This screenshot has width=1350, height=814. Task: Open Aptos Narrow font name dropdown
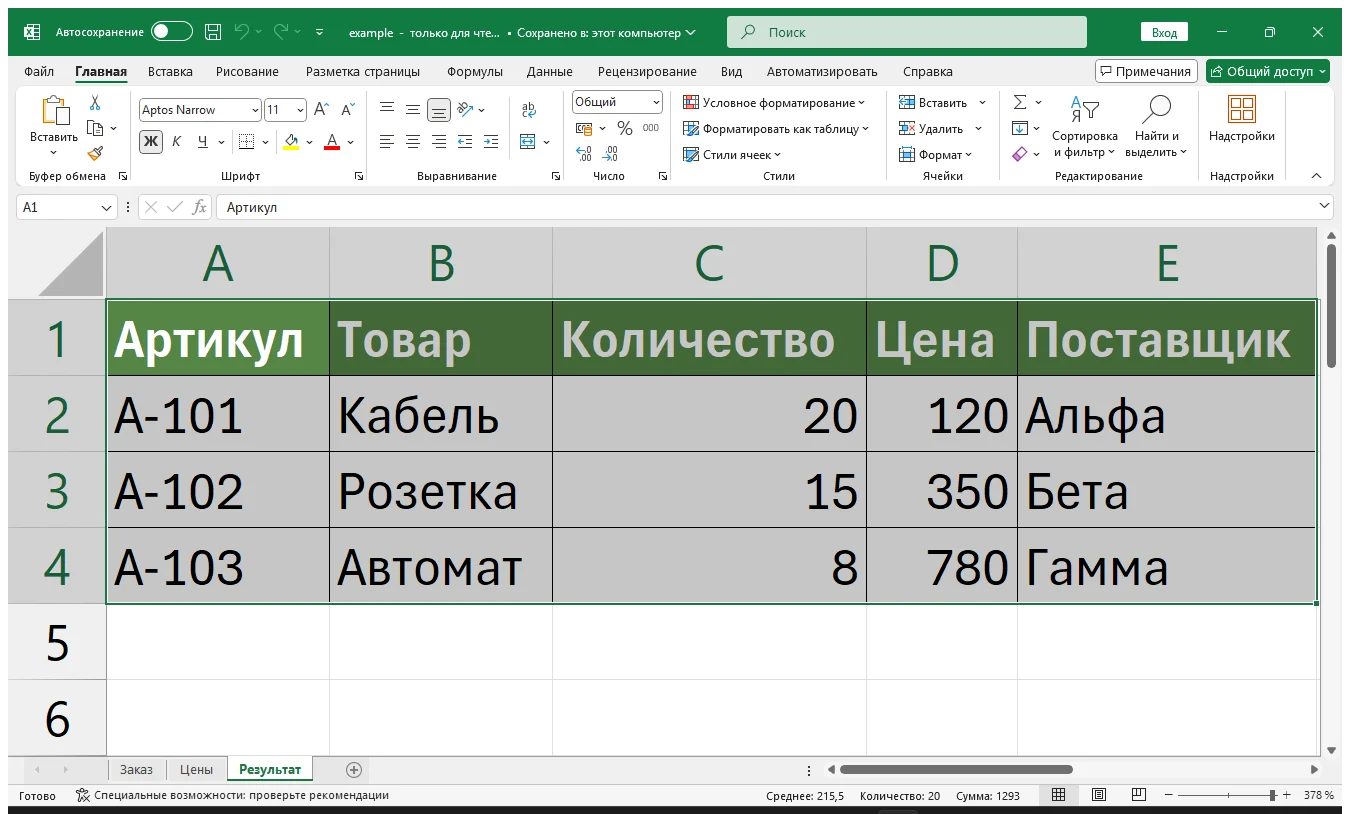coord(255,110)
